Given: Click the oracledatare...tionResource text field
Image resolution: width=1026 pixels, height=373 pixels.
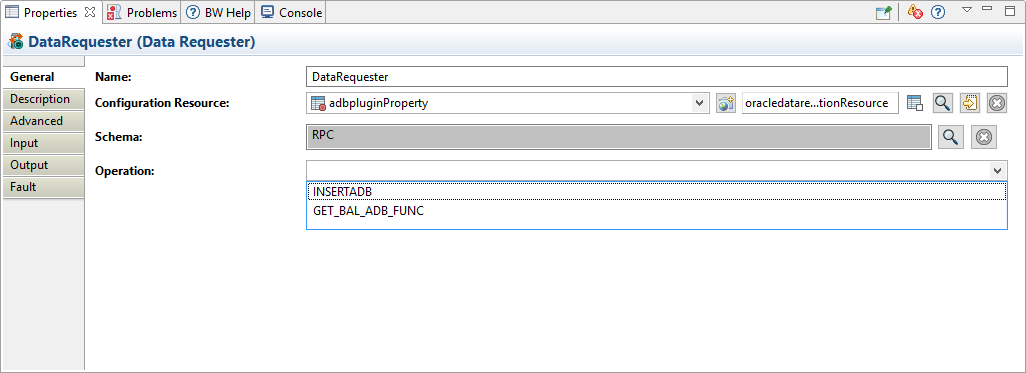Looking at the screenshot, I should click(821, 103).
